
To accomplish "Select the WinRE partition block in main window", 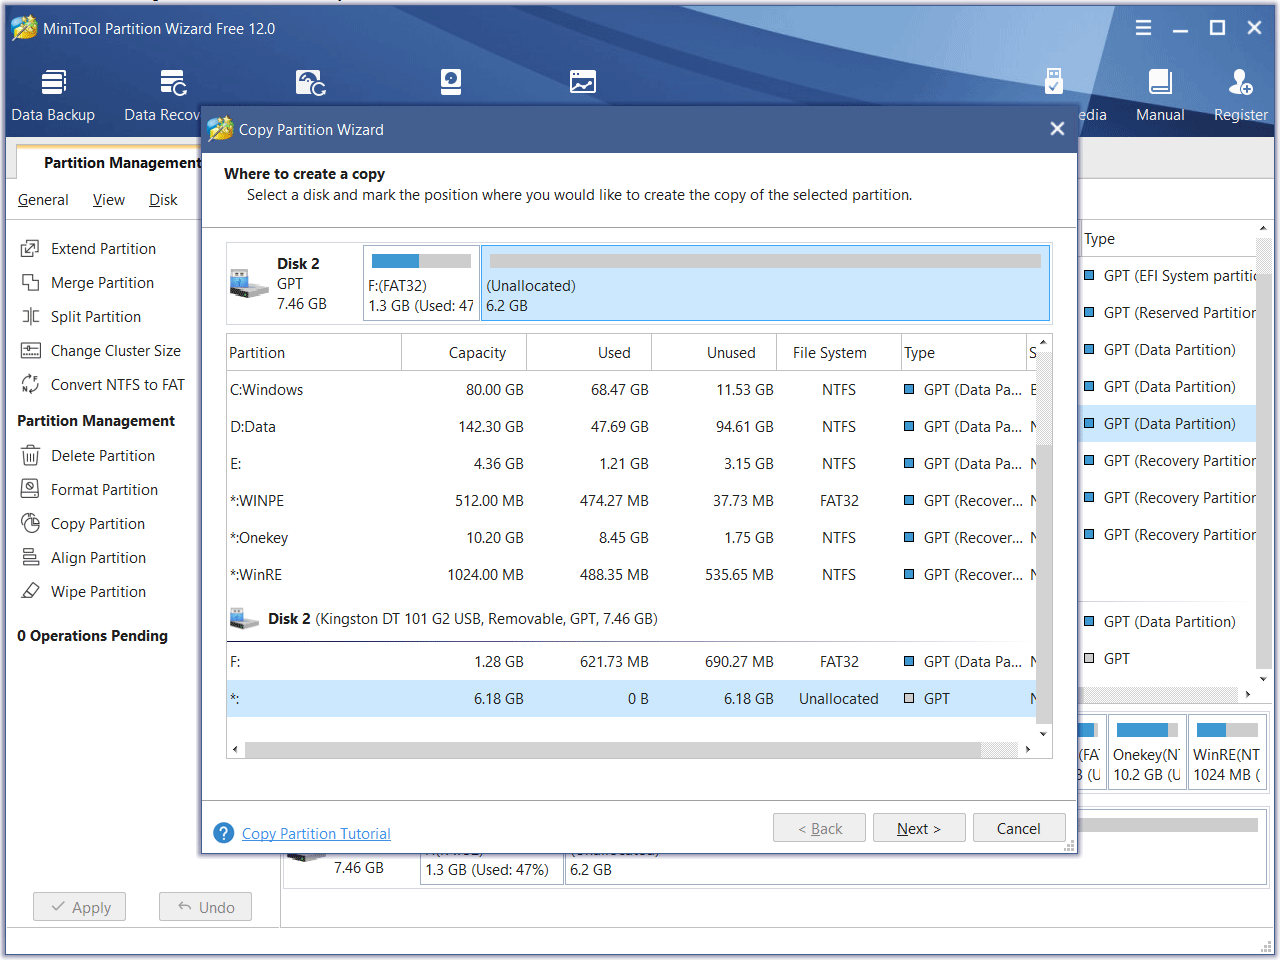I will click(x=1228, y=752).
